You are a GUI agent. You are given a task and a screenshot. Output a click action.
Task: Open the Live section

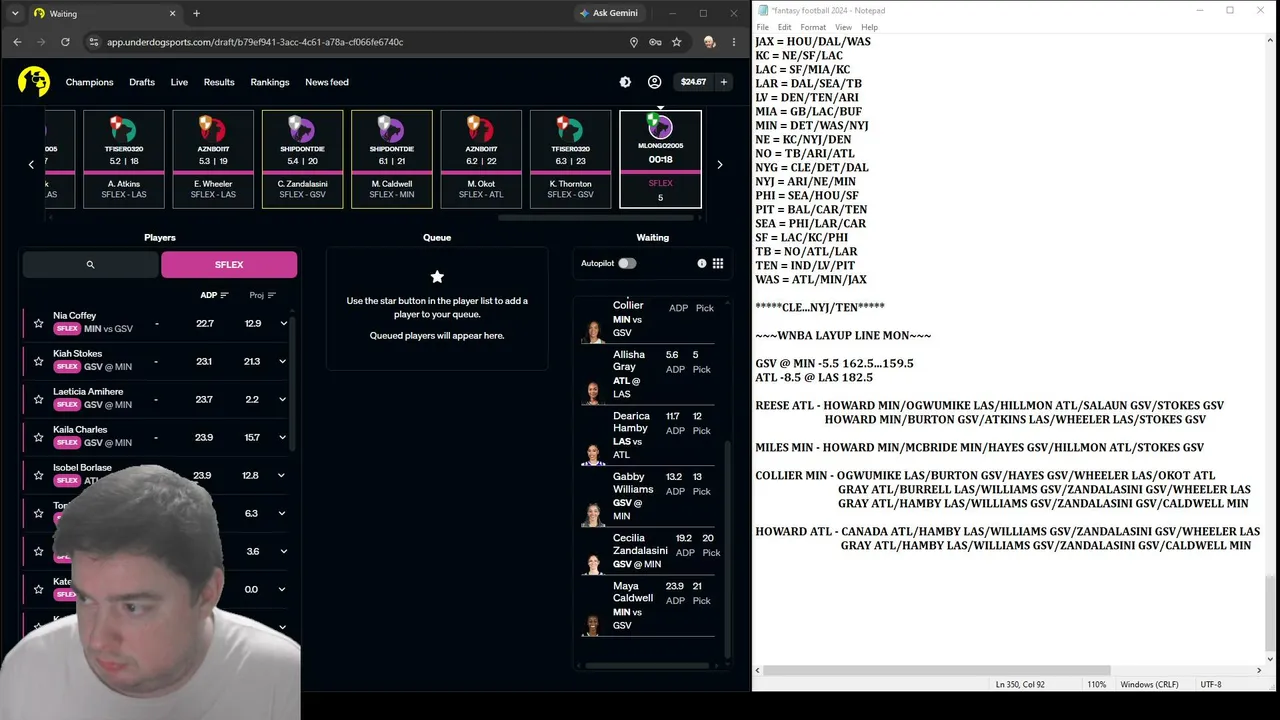179,82
